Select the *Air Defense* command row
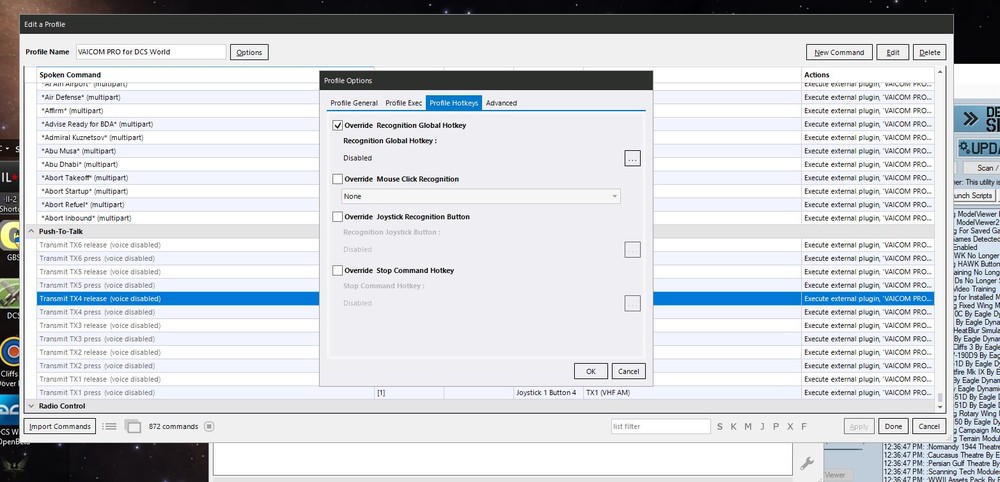This screenshot has width=1000, height=482. [485, 97]
